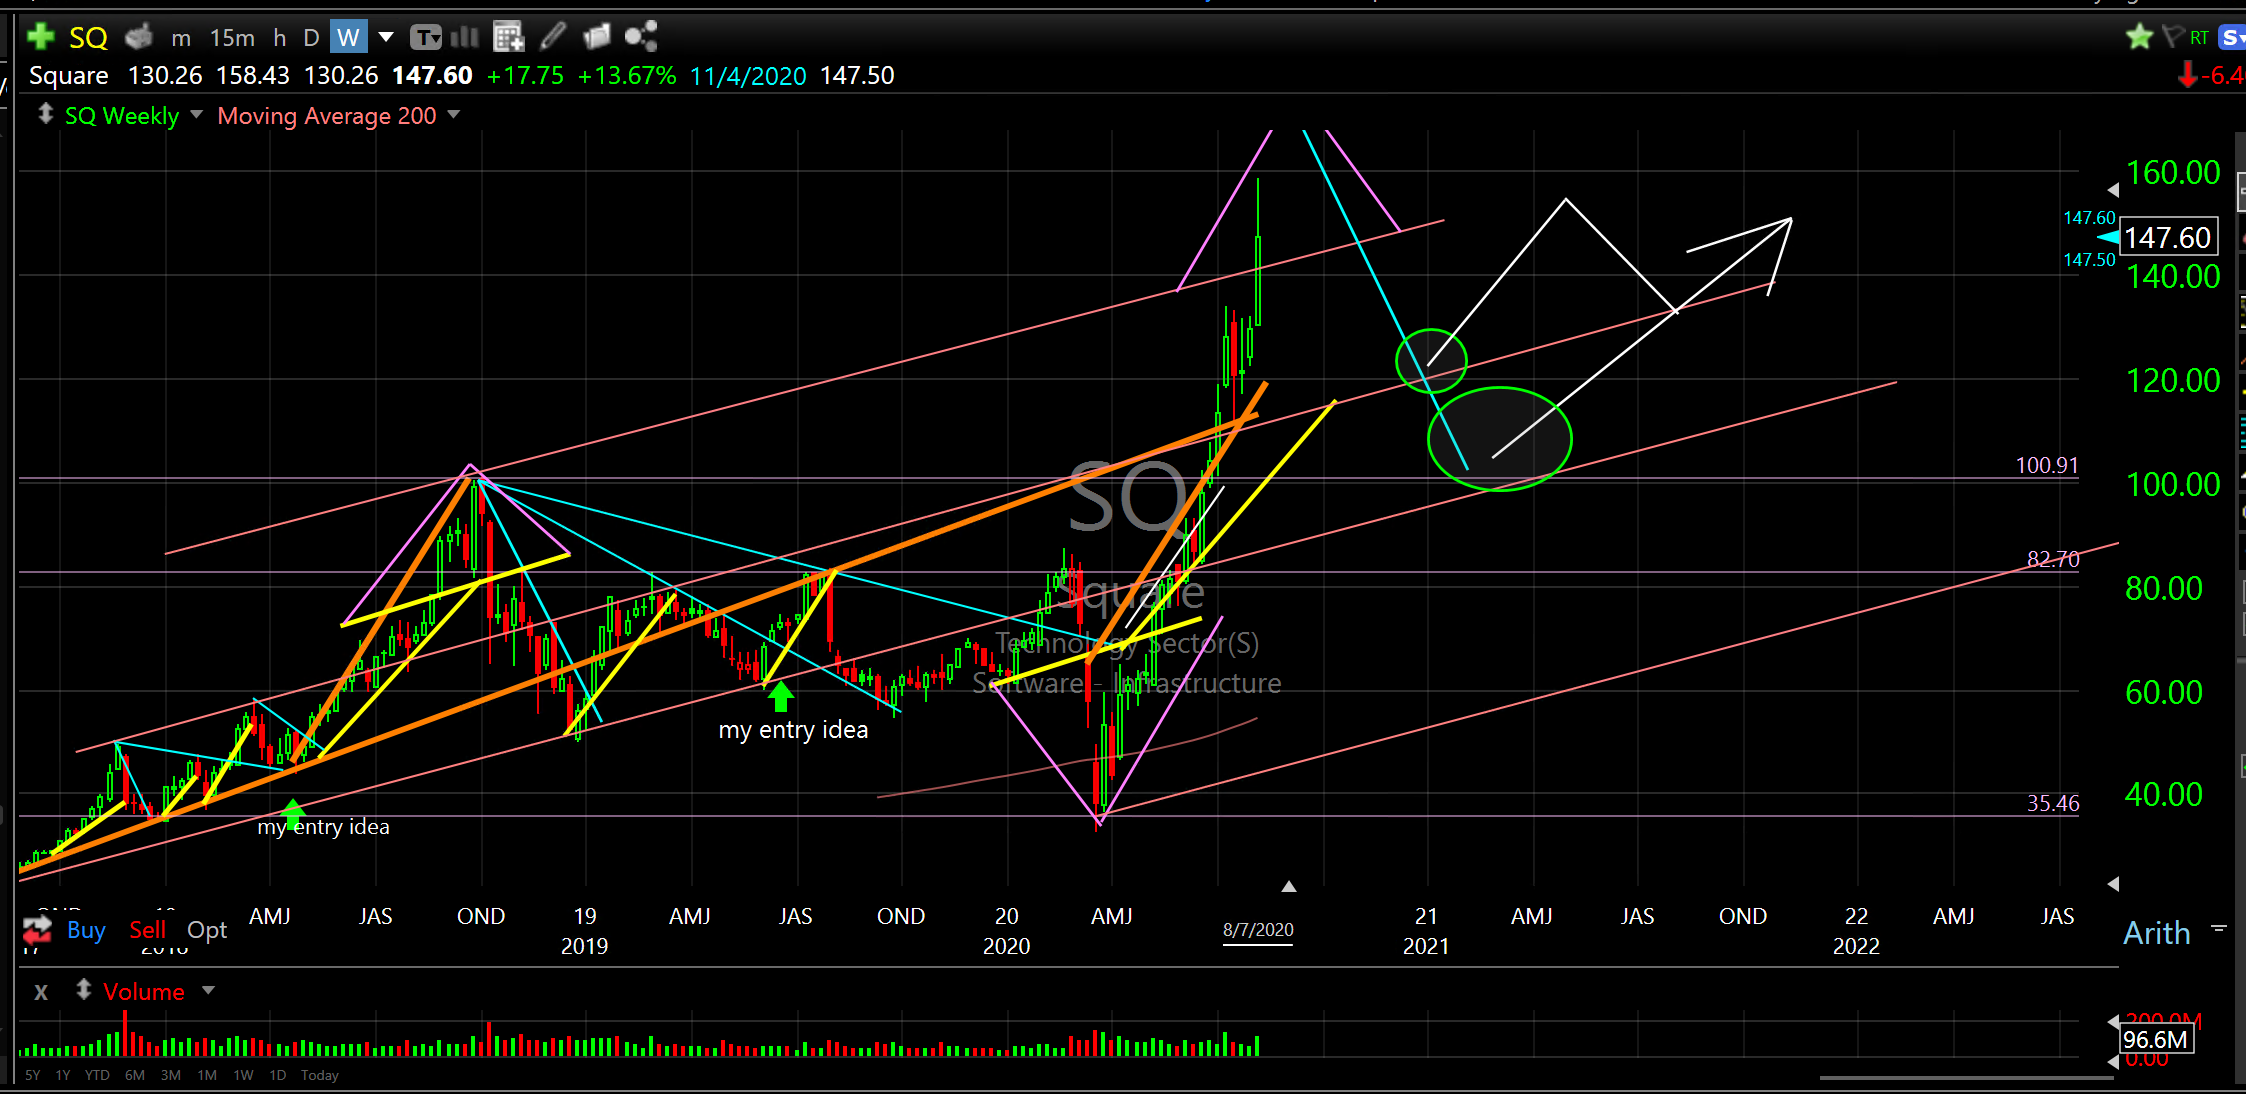Viewport: 2246px width, 1094px height.
Task: Switch to the D daily timeframe
Action: [x=311, y=38]
